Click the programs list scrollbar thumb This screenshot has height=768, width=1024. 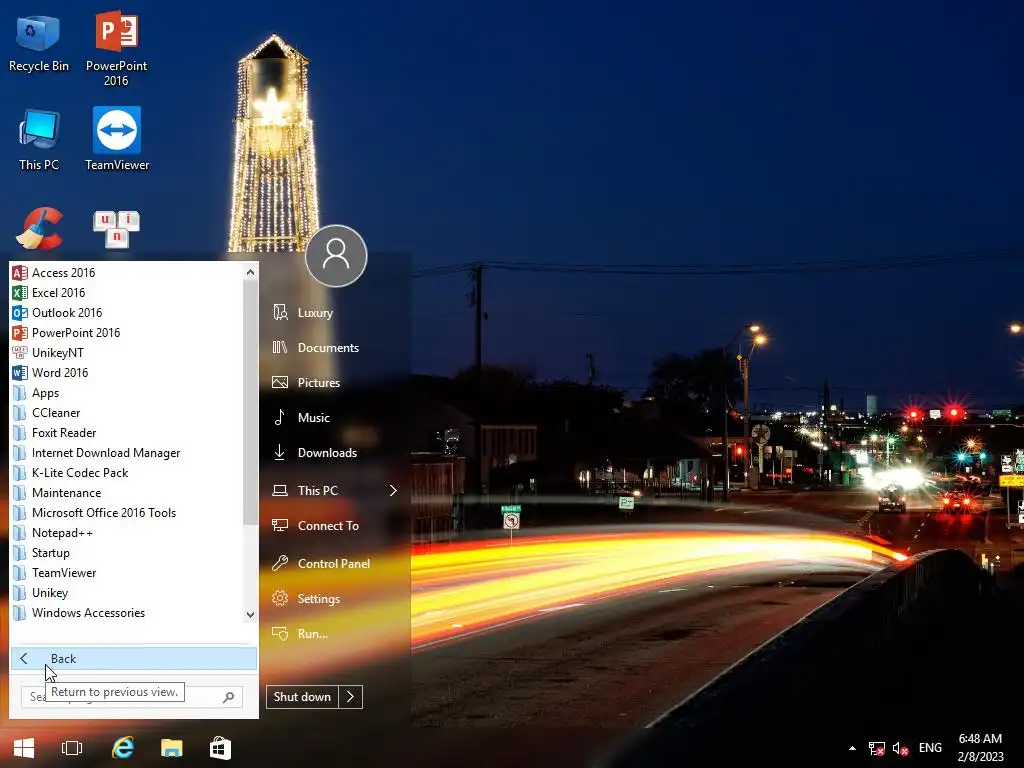pyautogui.click(x=250, y=402)
